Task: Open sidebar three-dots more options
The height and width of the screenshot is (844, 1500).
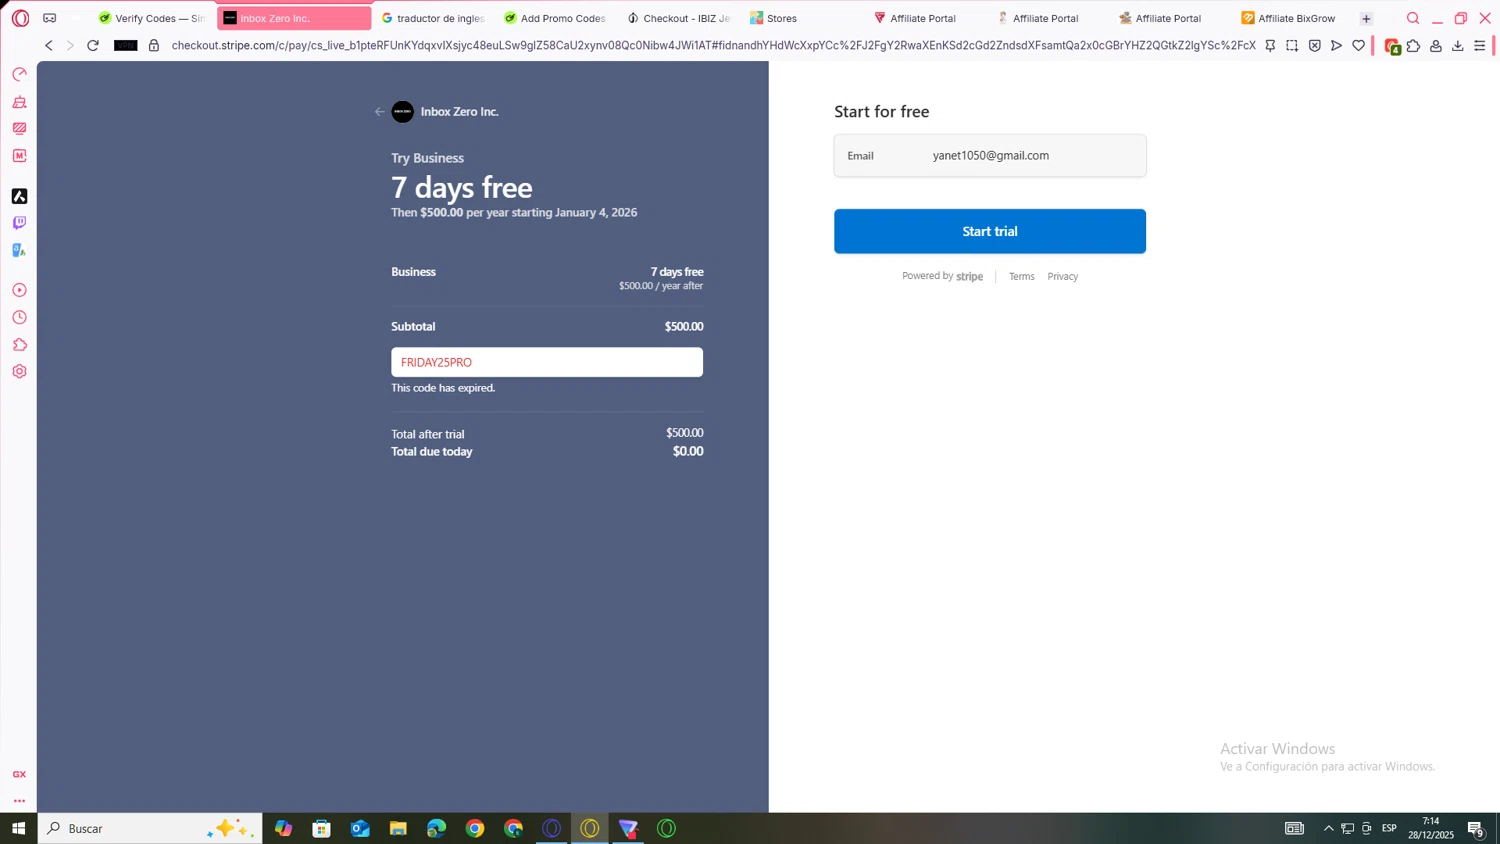Action: tap(19, 801)
